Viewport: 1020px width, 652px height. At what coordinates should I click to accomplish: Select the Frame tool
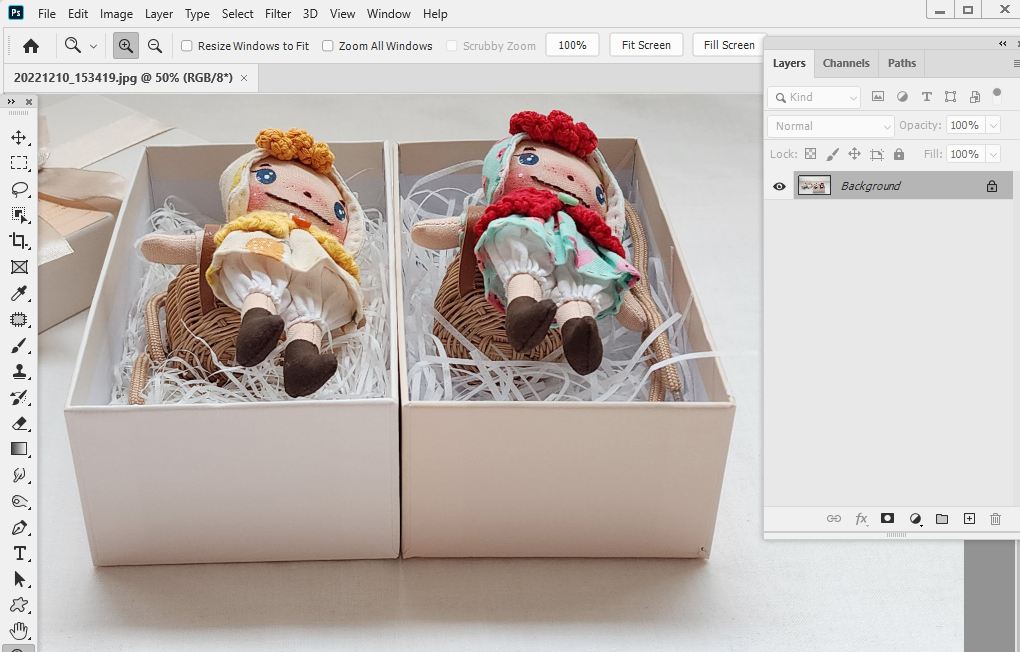click(19, 267)
